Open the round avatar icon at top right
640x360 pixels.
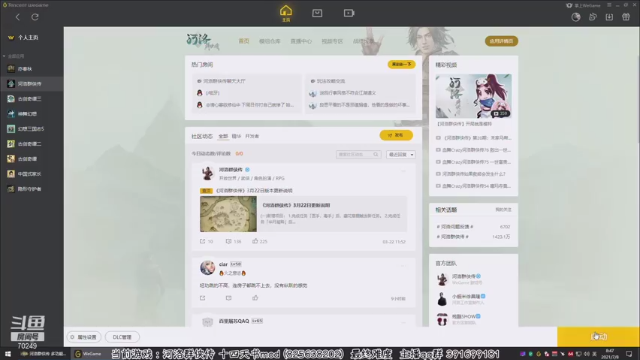pos(576,17)
